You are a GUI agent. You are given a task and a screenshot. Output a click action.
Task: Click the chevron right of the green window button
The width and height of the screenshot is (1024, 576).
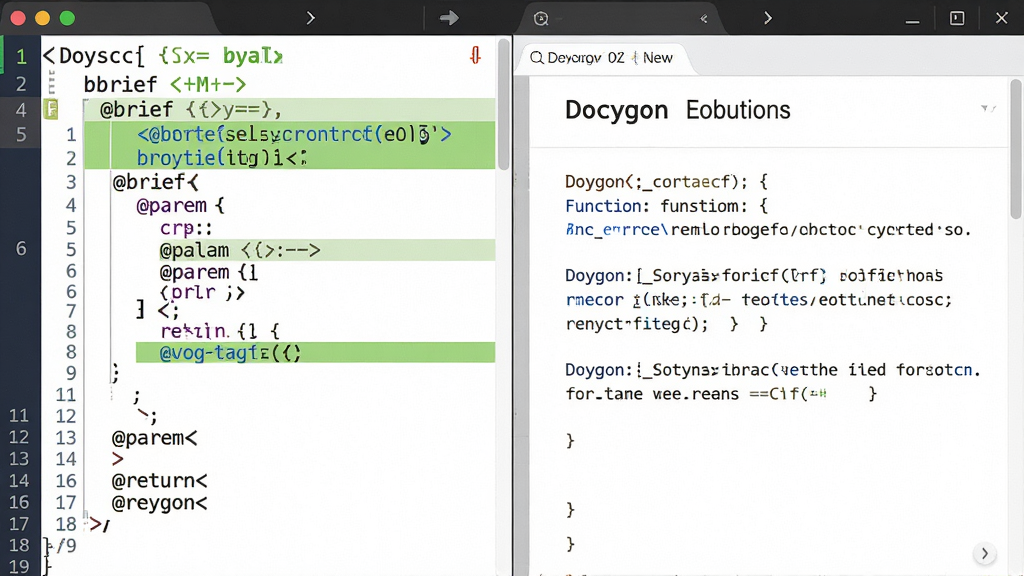pos(311,18)
